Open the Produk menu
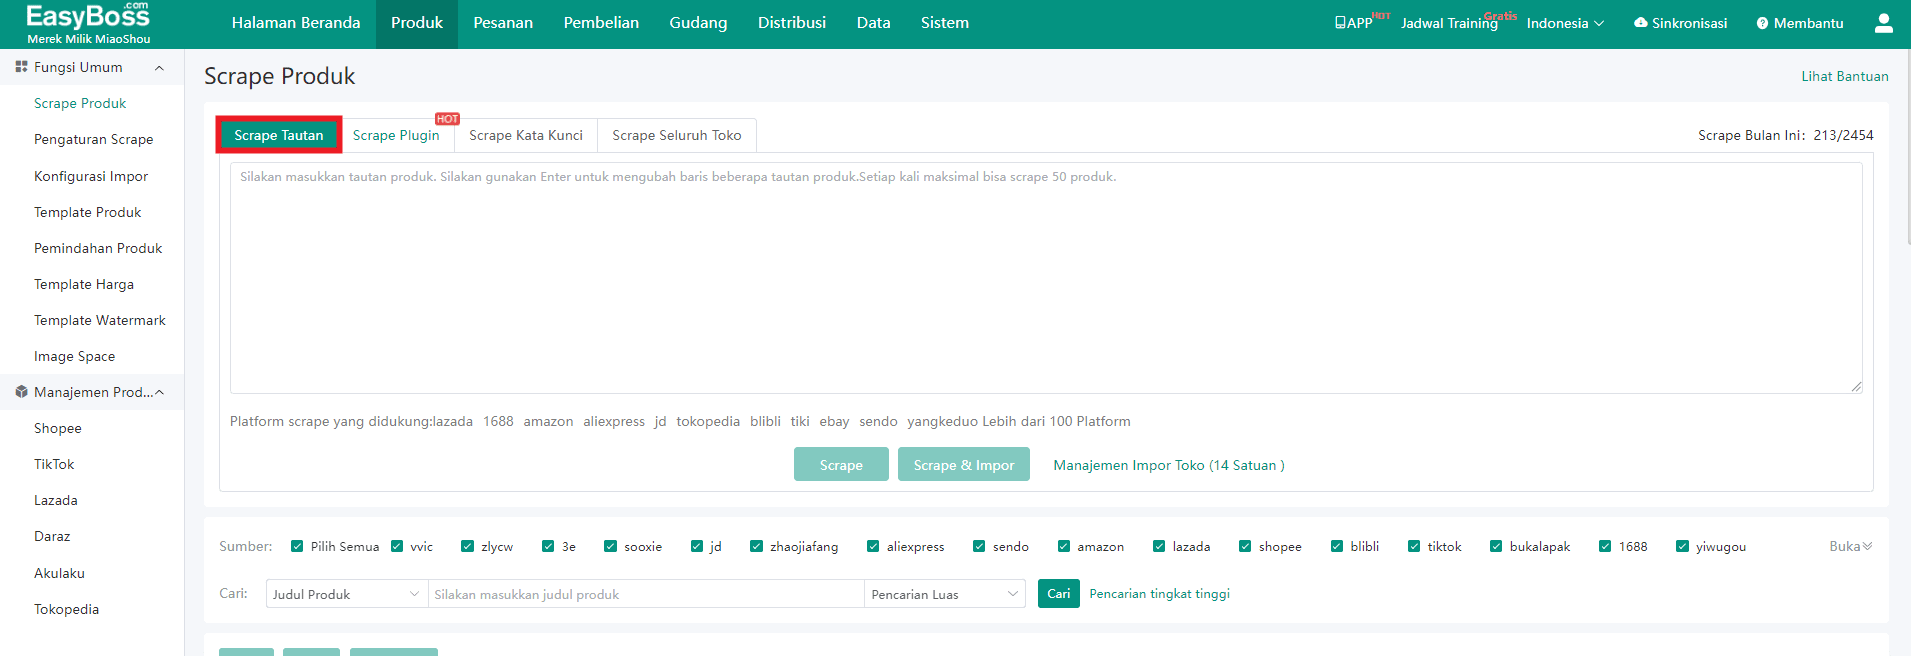This screenshot has width=1911, height=656. [417, 23]
